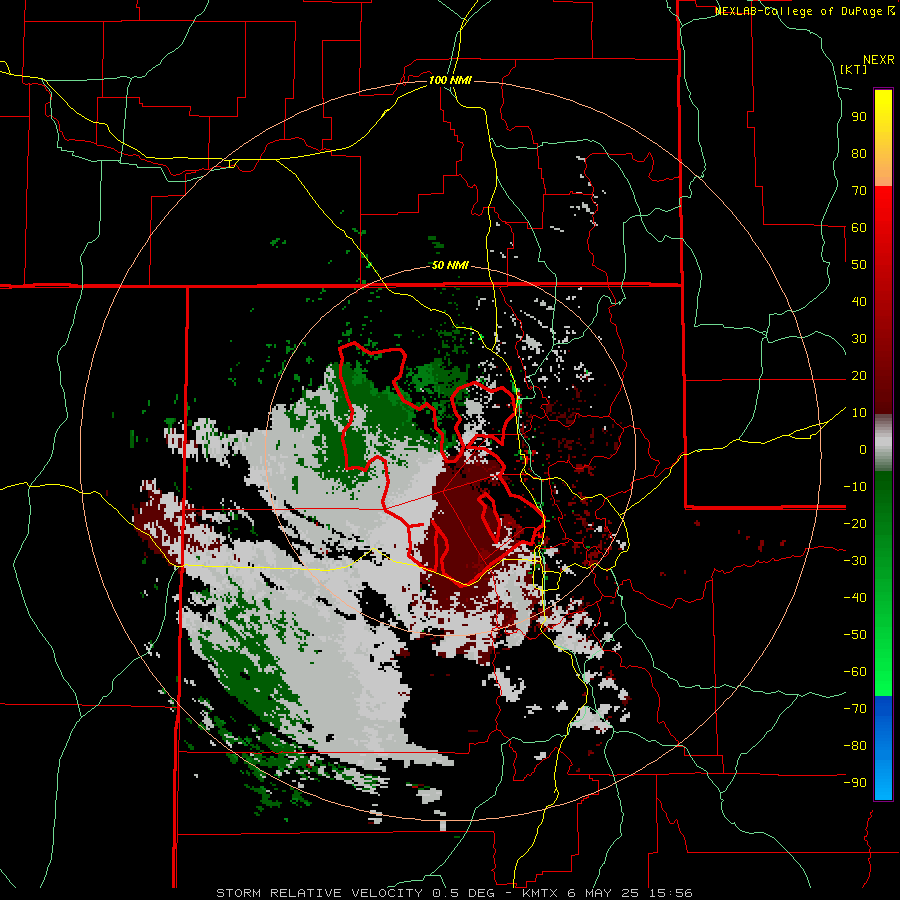Click the 40 value on velocity scale

(859, 302)
